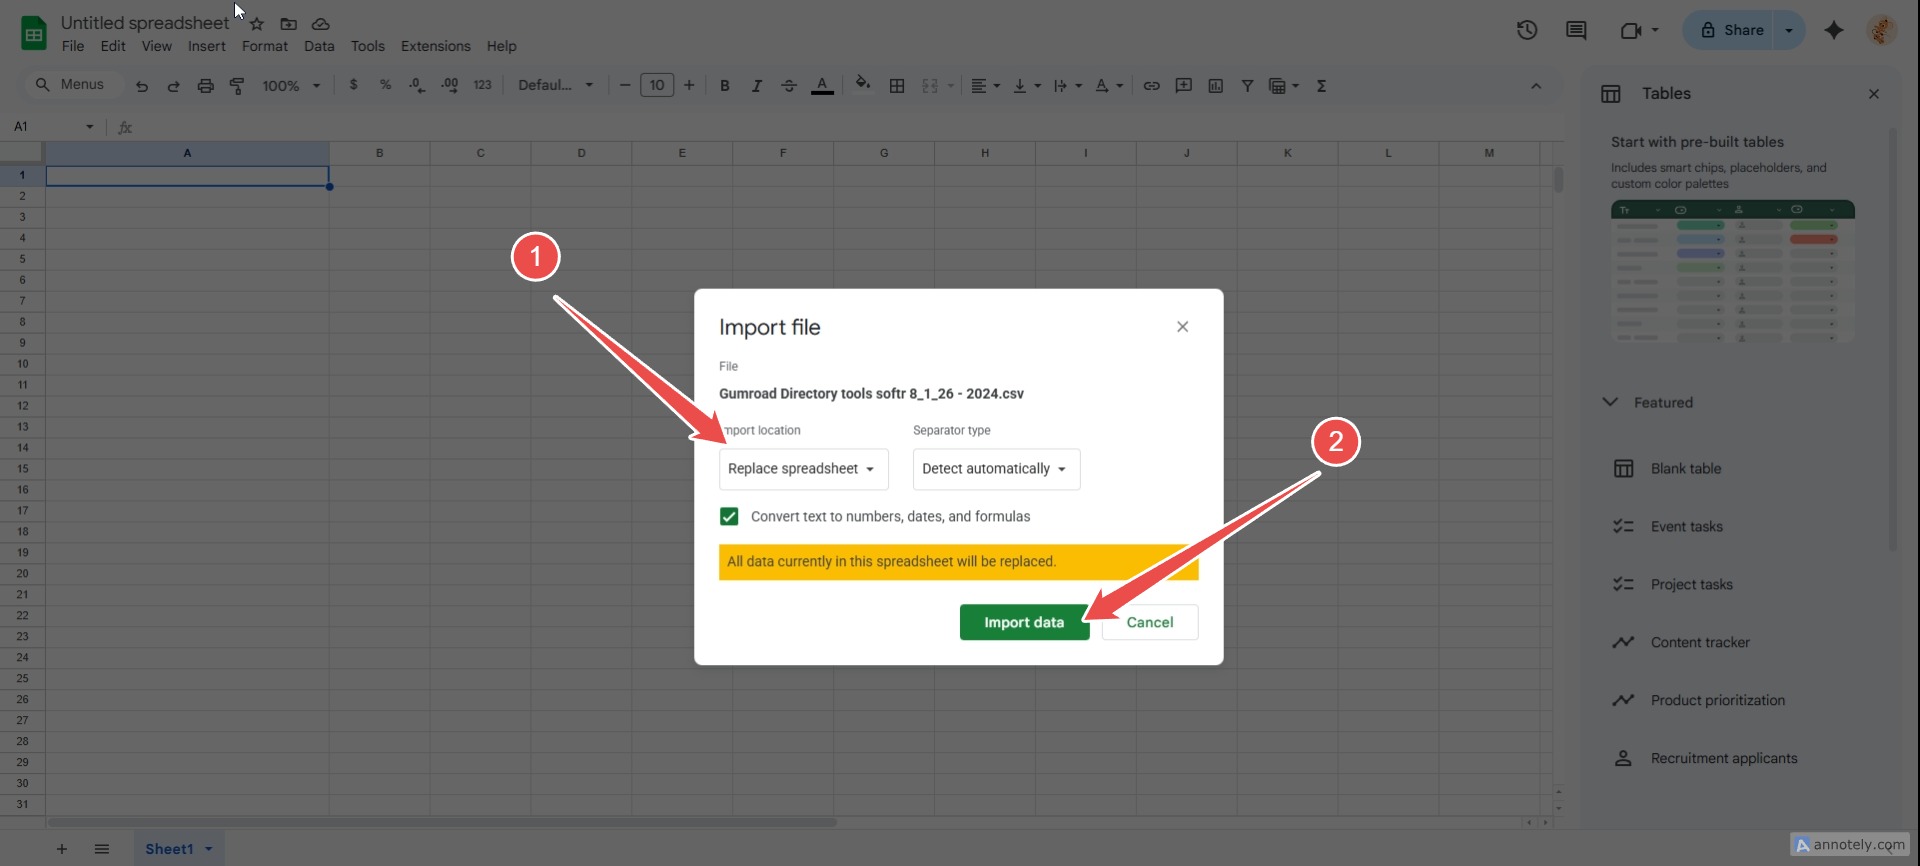The image size is (1920, 866).
Task: Open the Extensions menu
Action: click(435, 46)
